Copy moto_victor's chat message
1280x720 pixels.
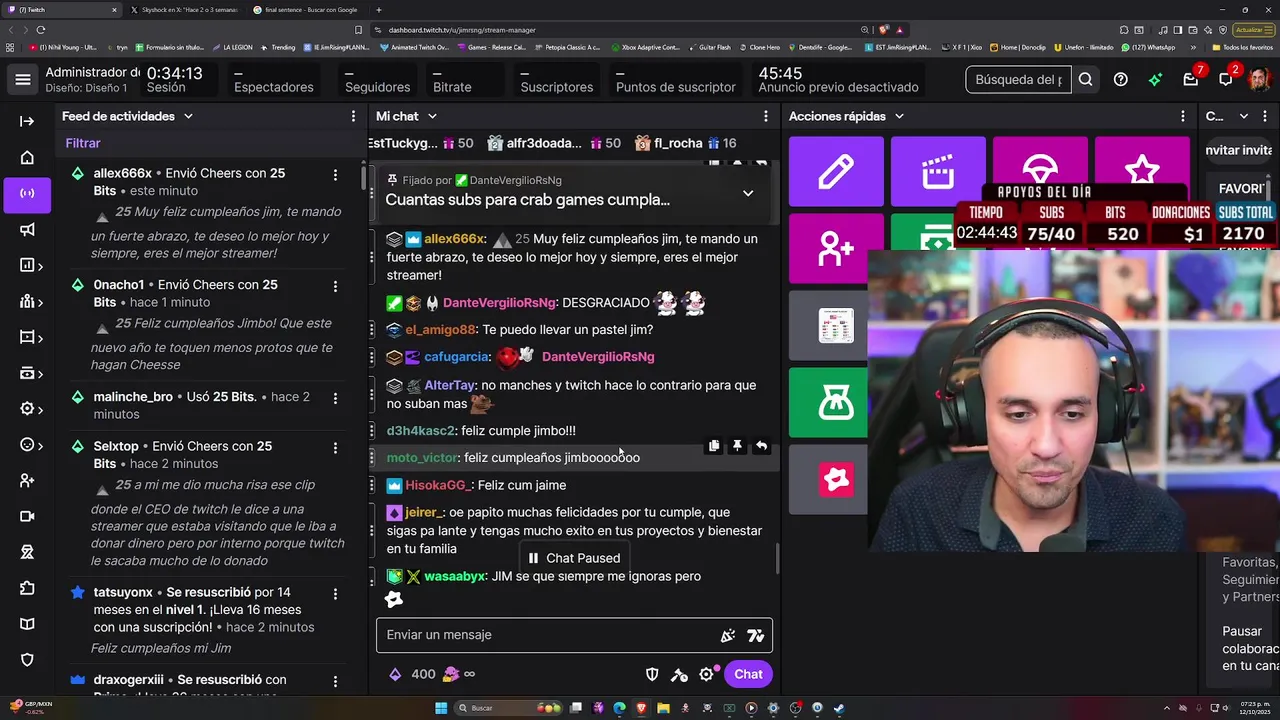[713, 446]
